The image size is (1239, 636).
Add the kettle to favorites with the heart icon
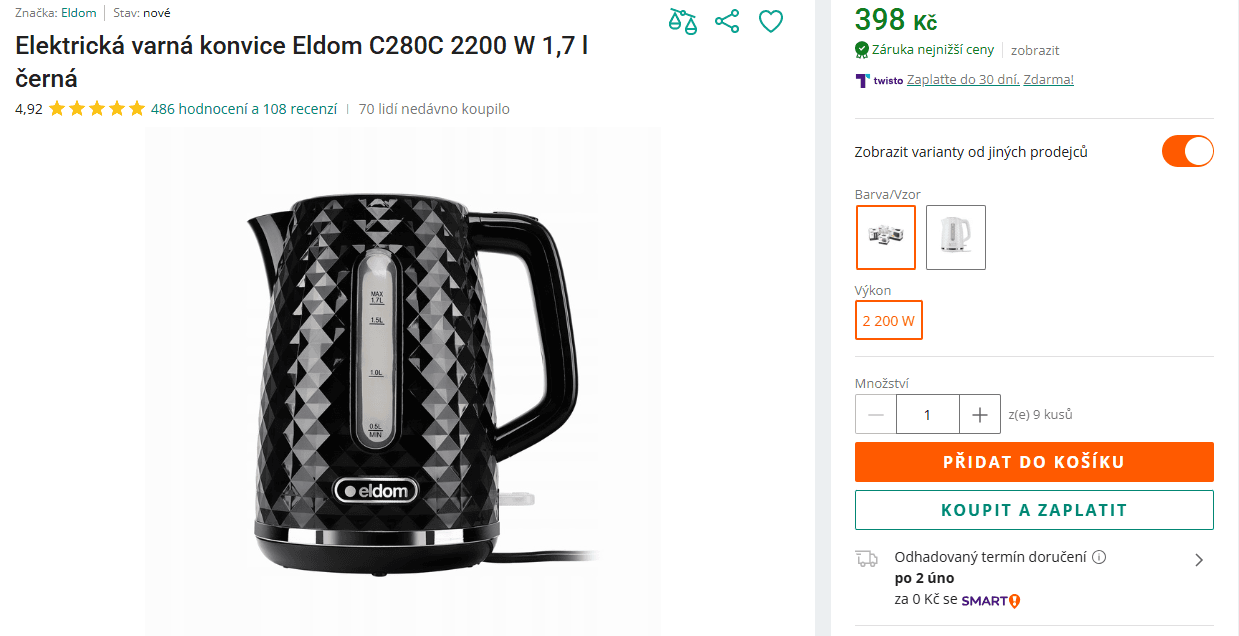(770, 20)
